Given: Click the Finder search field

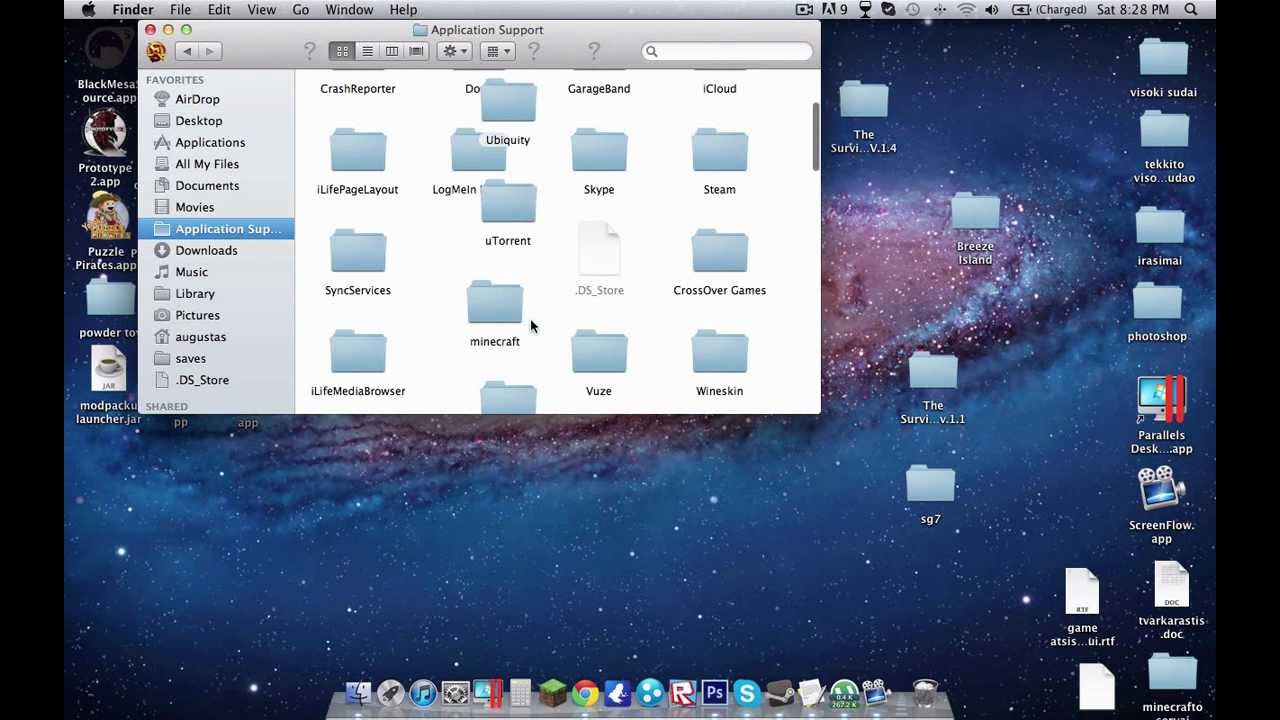Looking at the screenshot, I should coord(727,51).
